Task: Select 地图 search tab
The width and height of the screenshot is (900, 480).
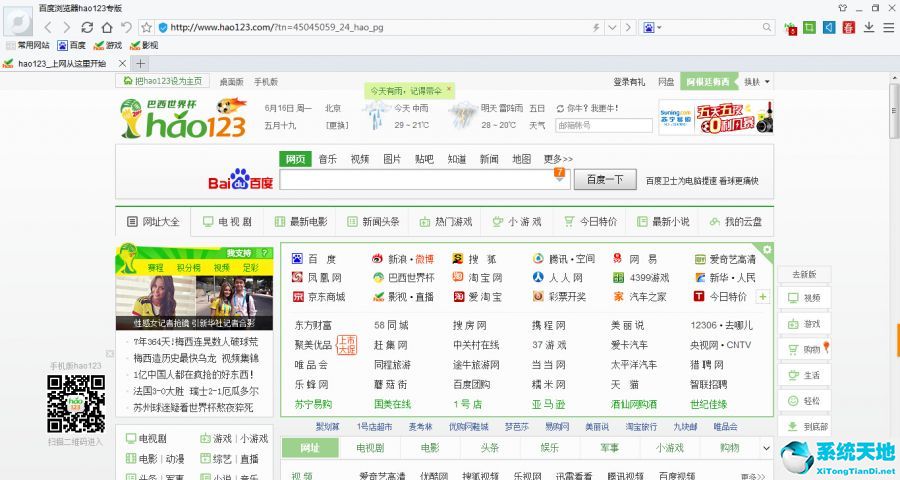Action: click(521, 159)
